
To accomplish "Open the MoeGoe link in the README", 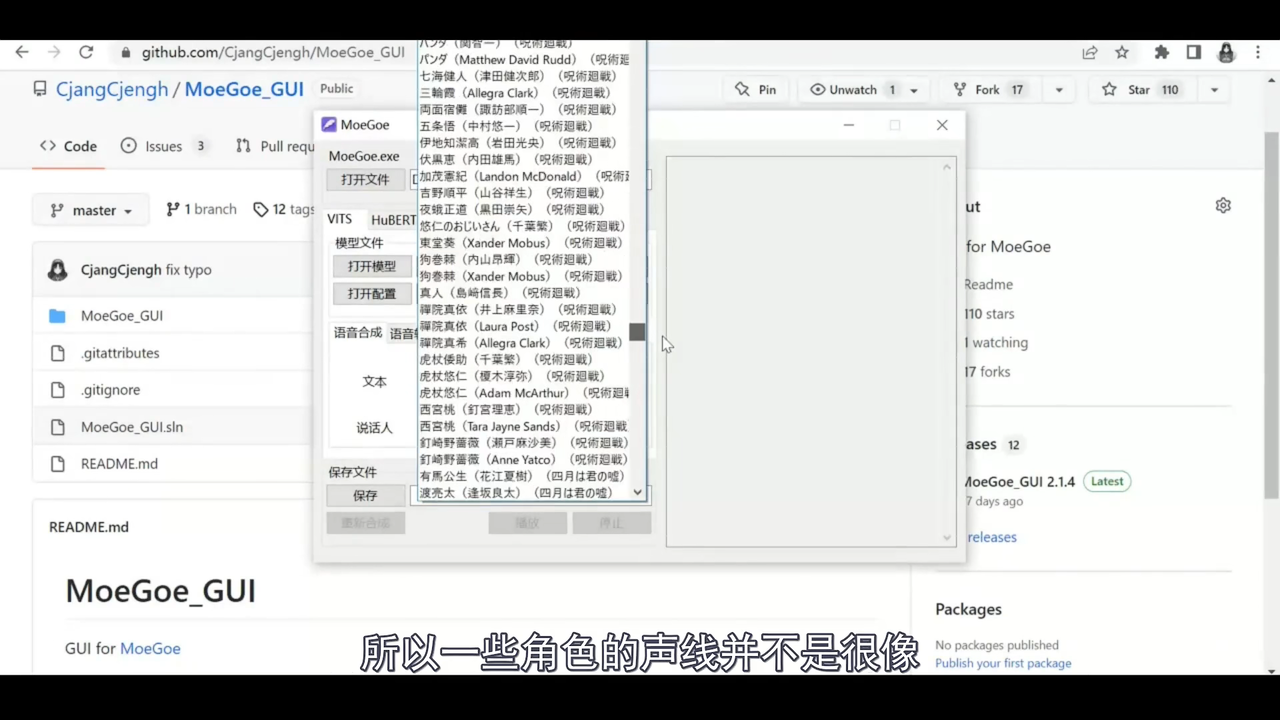I will click(x=150, y=648).
